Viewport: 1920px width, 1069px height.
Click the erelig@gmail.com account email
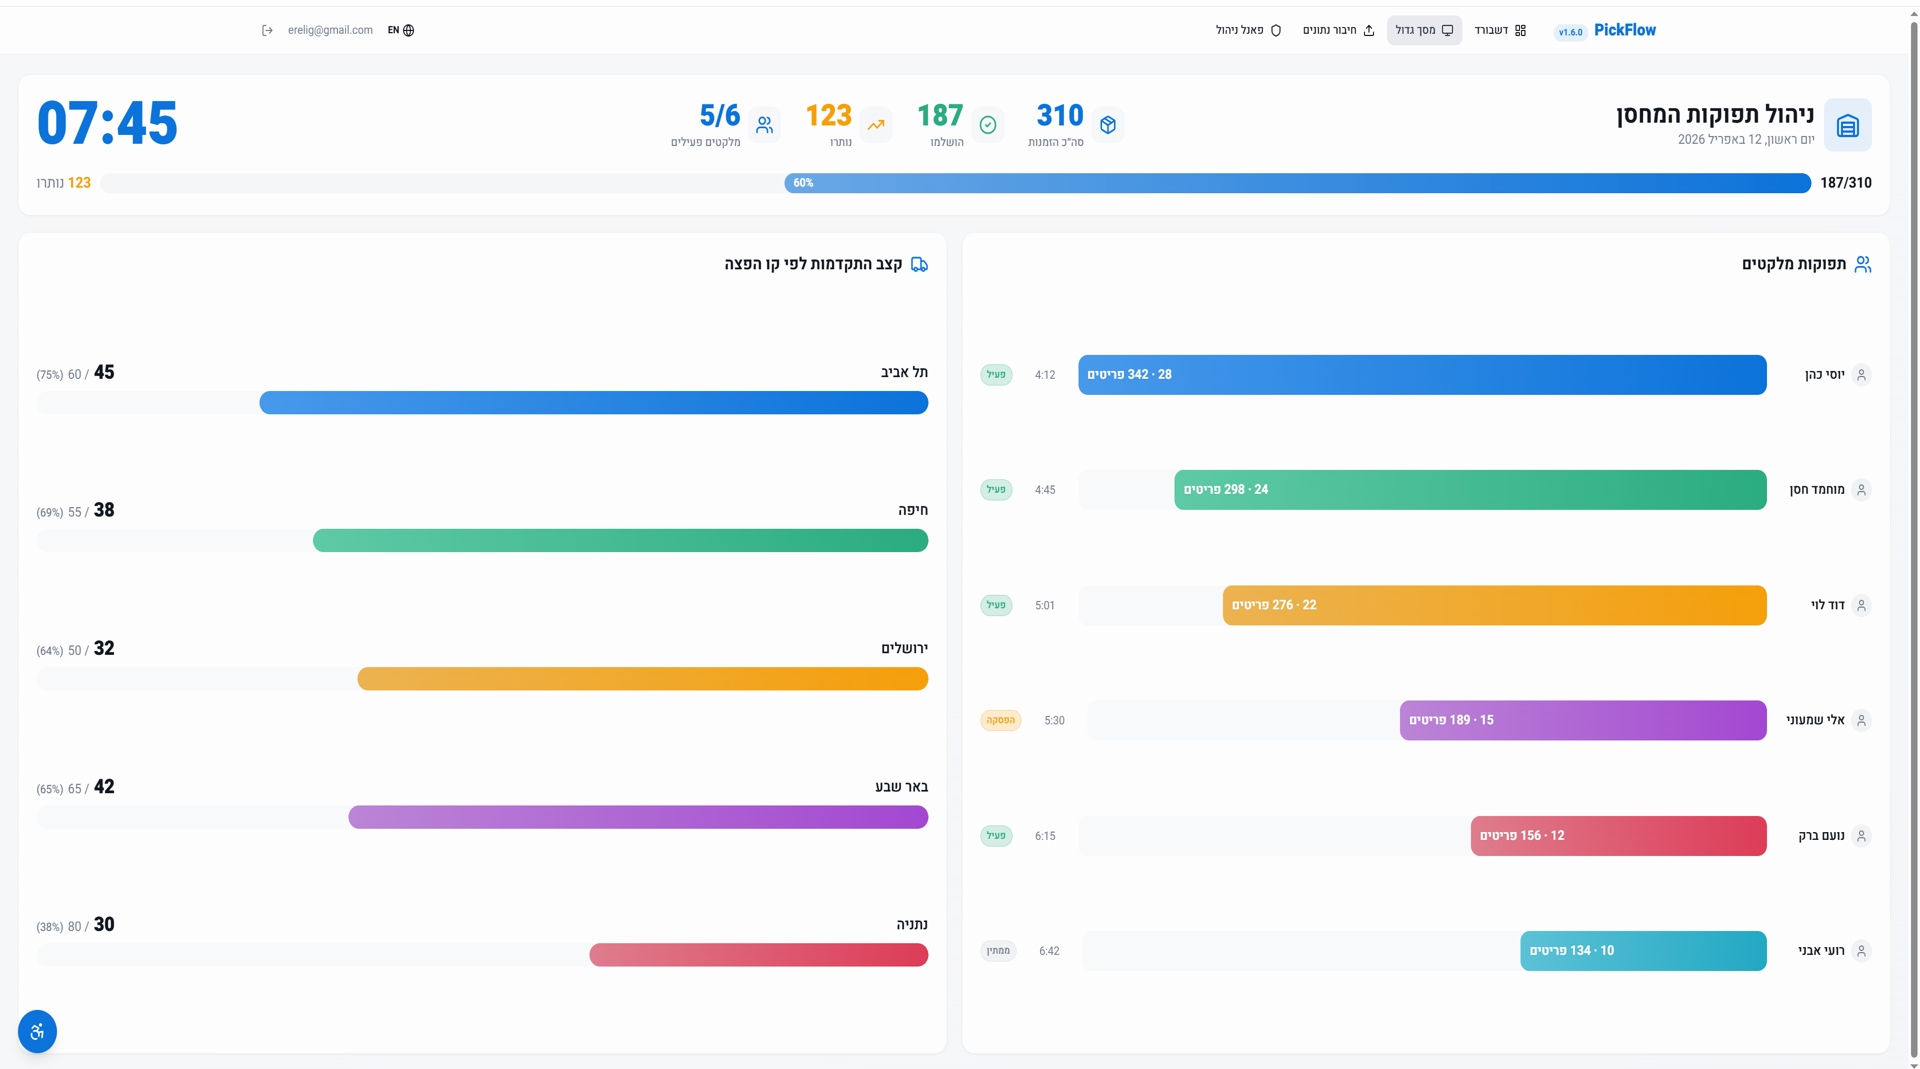330,30
